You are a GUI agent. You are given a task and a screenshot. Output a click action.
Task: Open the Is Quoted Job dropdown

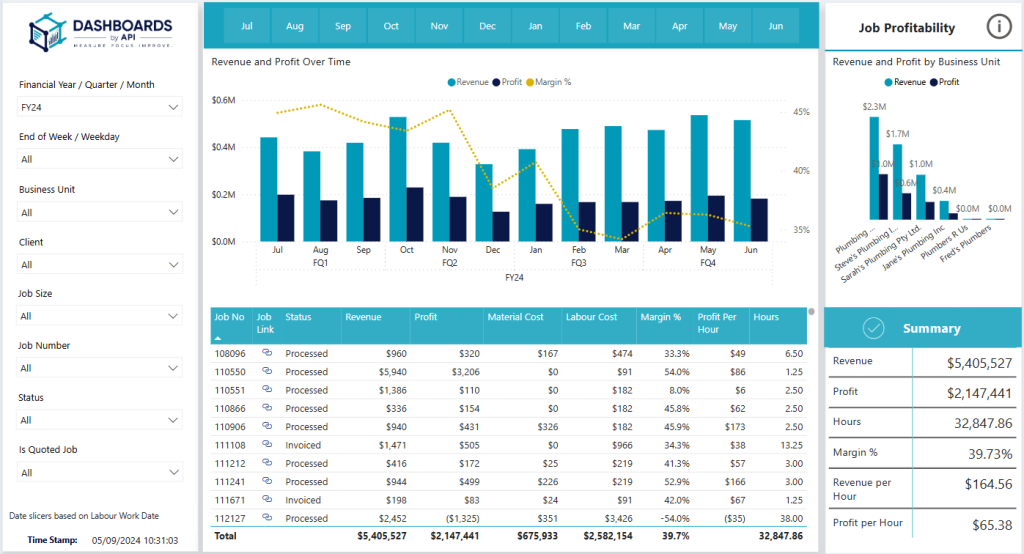[x=100, y=472]
